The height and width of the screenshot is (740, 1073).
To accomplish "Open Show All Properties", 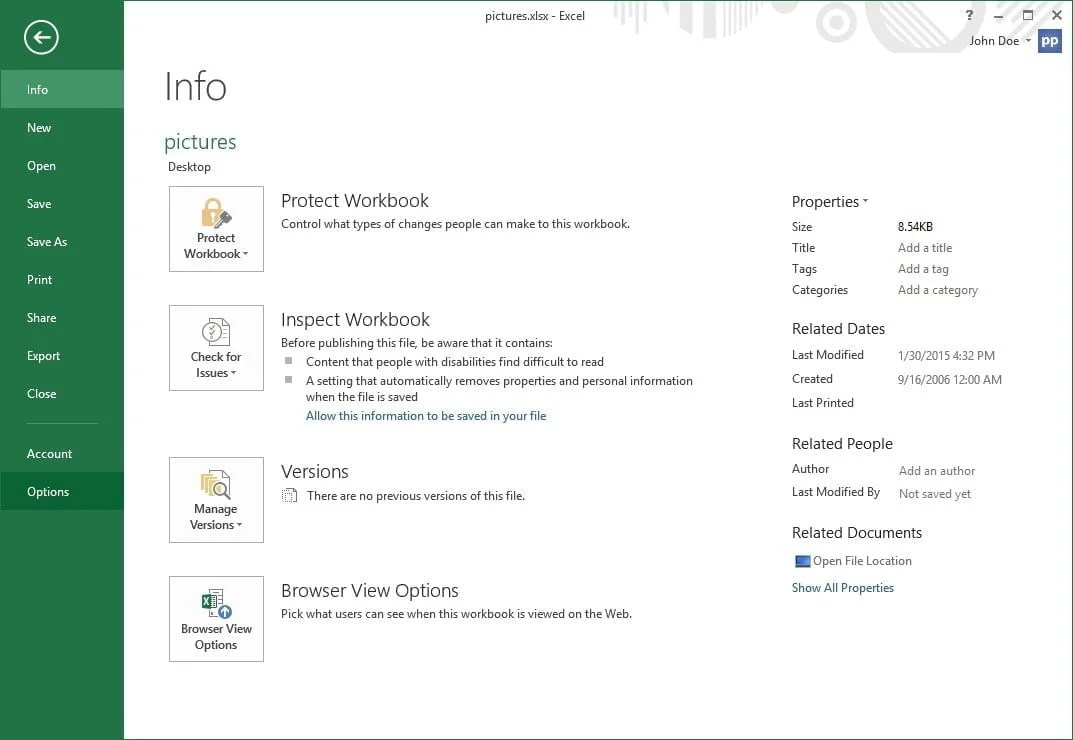I will click(x=842, y=587).
